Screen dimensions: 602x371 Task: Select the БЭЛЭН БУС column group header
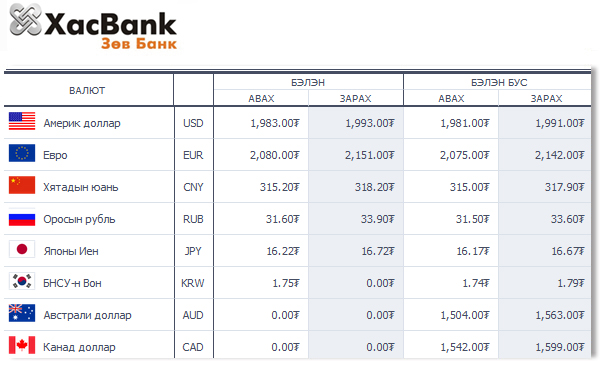click(499, 83)
